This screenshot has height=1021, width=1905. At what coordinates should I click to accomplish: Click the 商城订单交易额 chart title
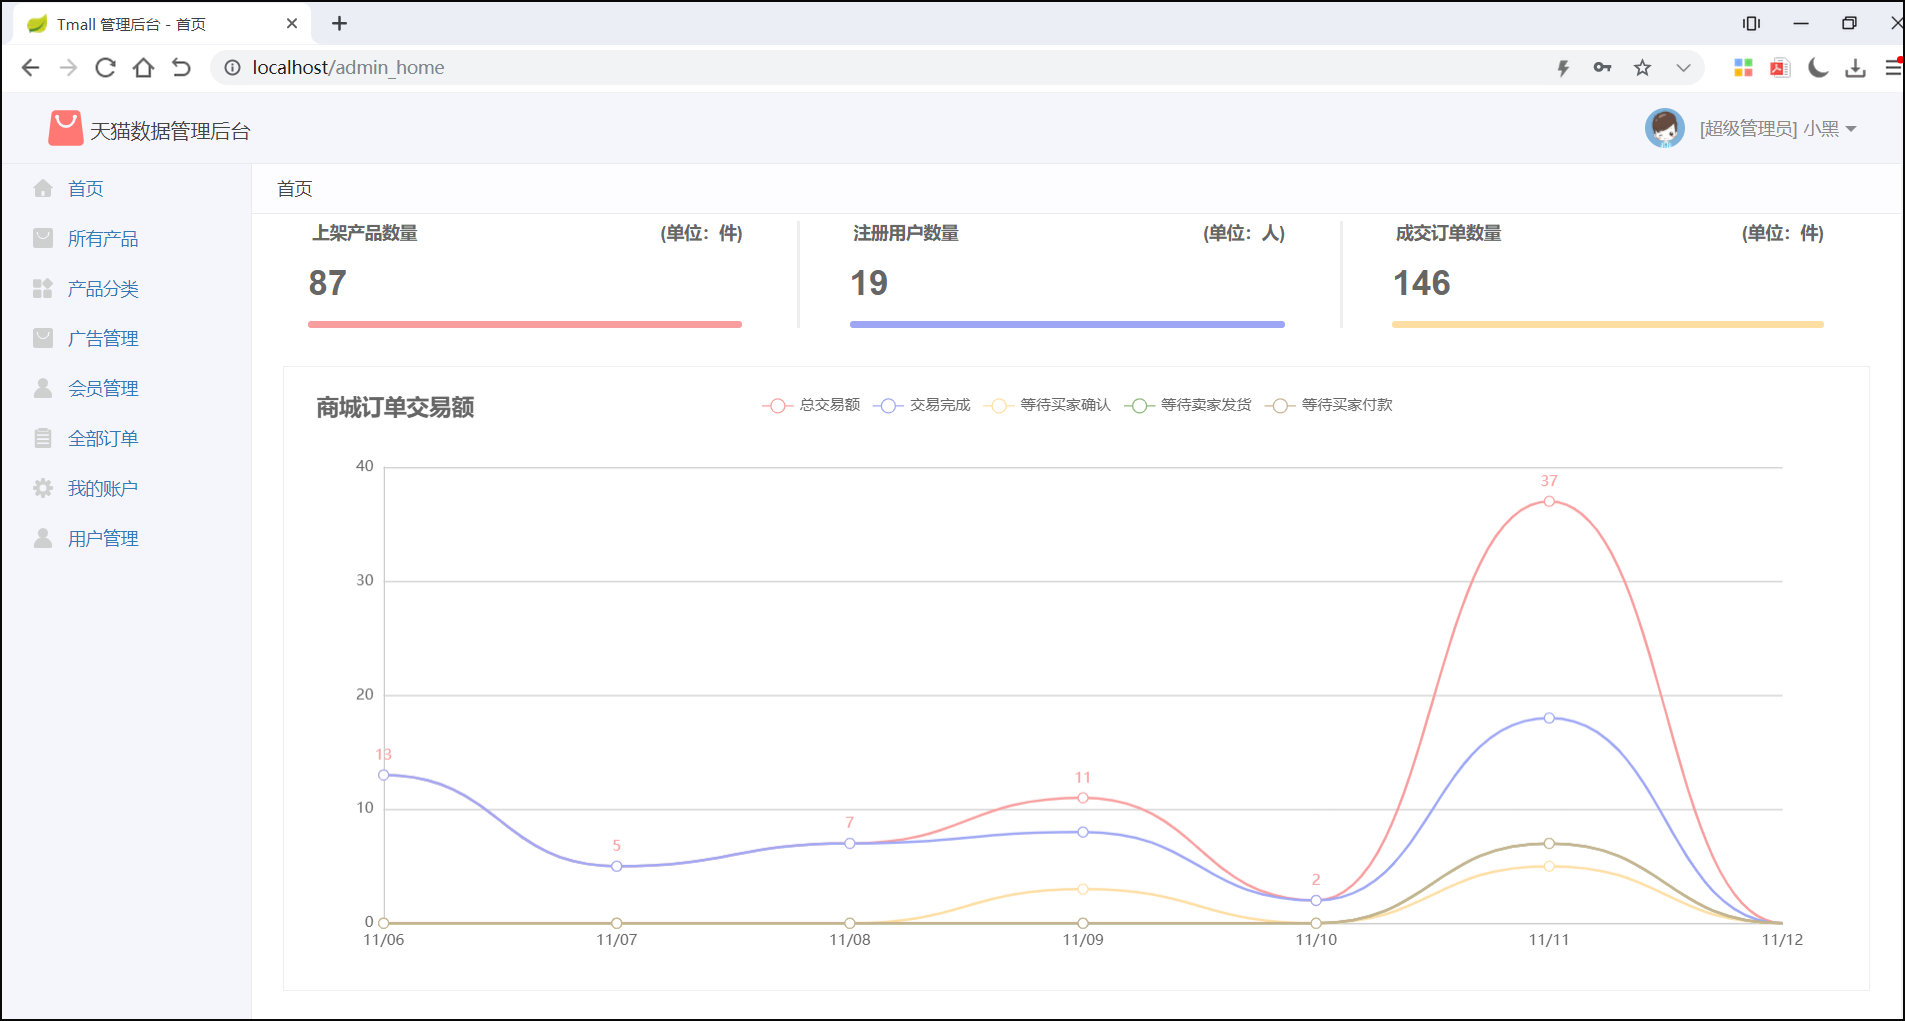click(x=395, y=407)
